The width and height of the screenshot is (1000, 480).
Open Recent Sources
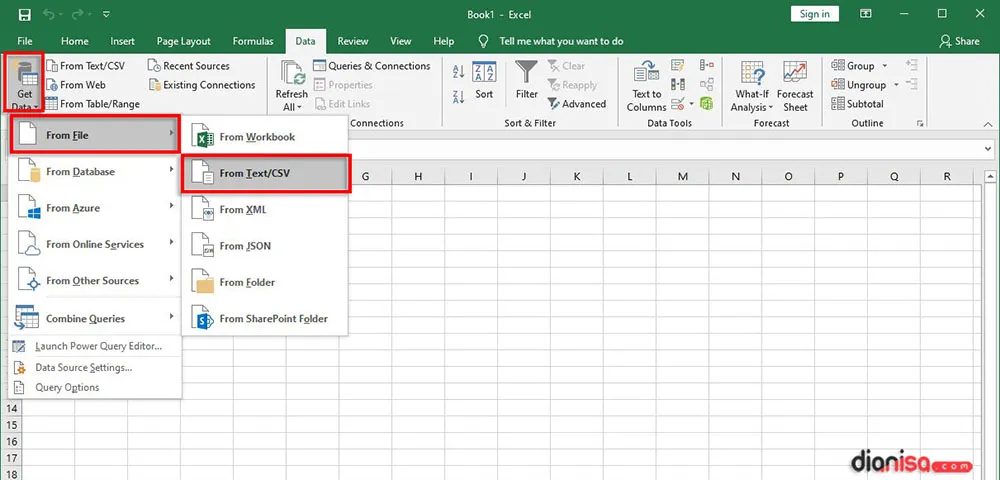click(x=189, y=66)
